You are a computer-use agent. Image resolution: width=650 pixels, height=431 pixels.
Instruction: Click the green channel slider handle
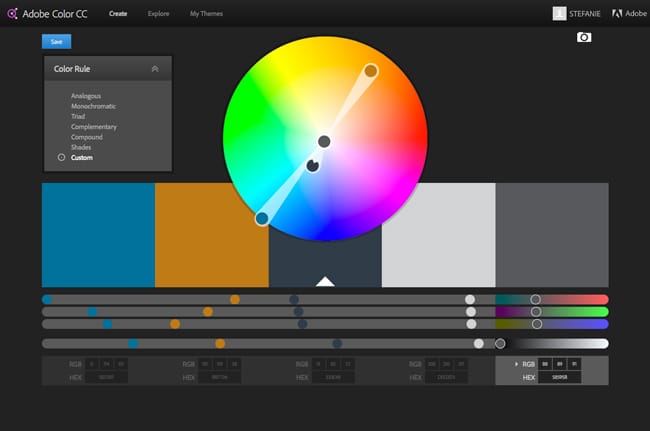(x=536, y=312)
